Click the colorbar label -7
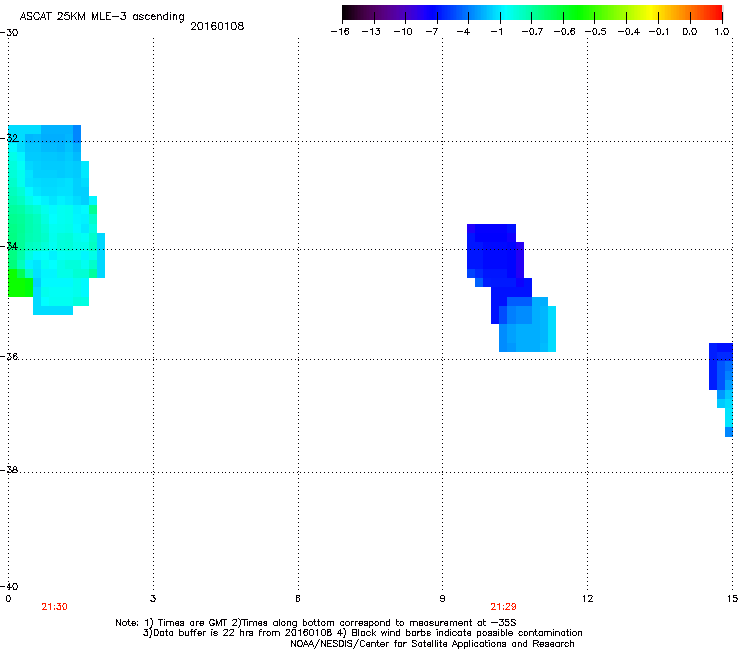This screenshot has width=740, height=650. [432, 32]
